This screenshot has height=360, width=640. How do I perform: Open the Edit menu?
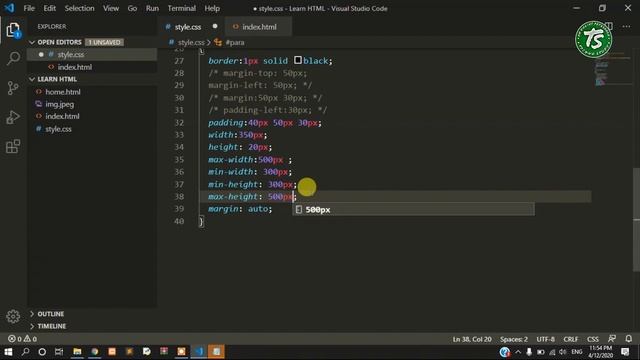49,8
